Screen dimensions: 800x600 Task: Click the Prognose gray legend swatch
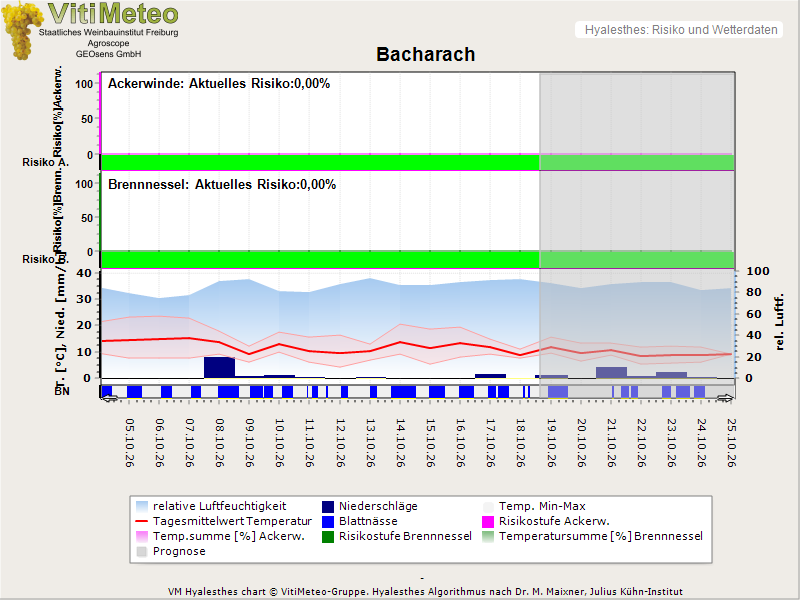[142, 552]
